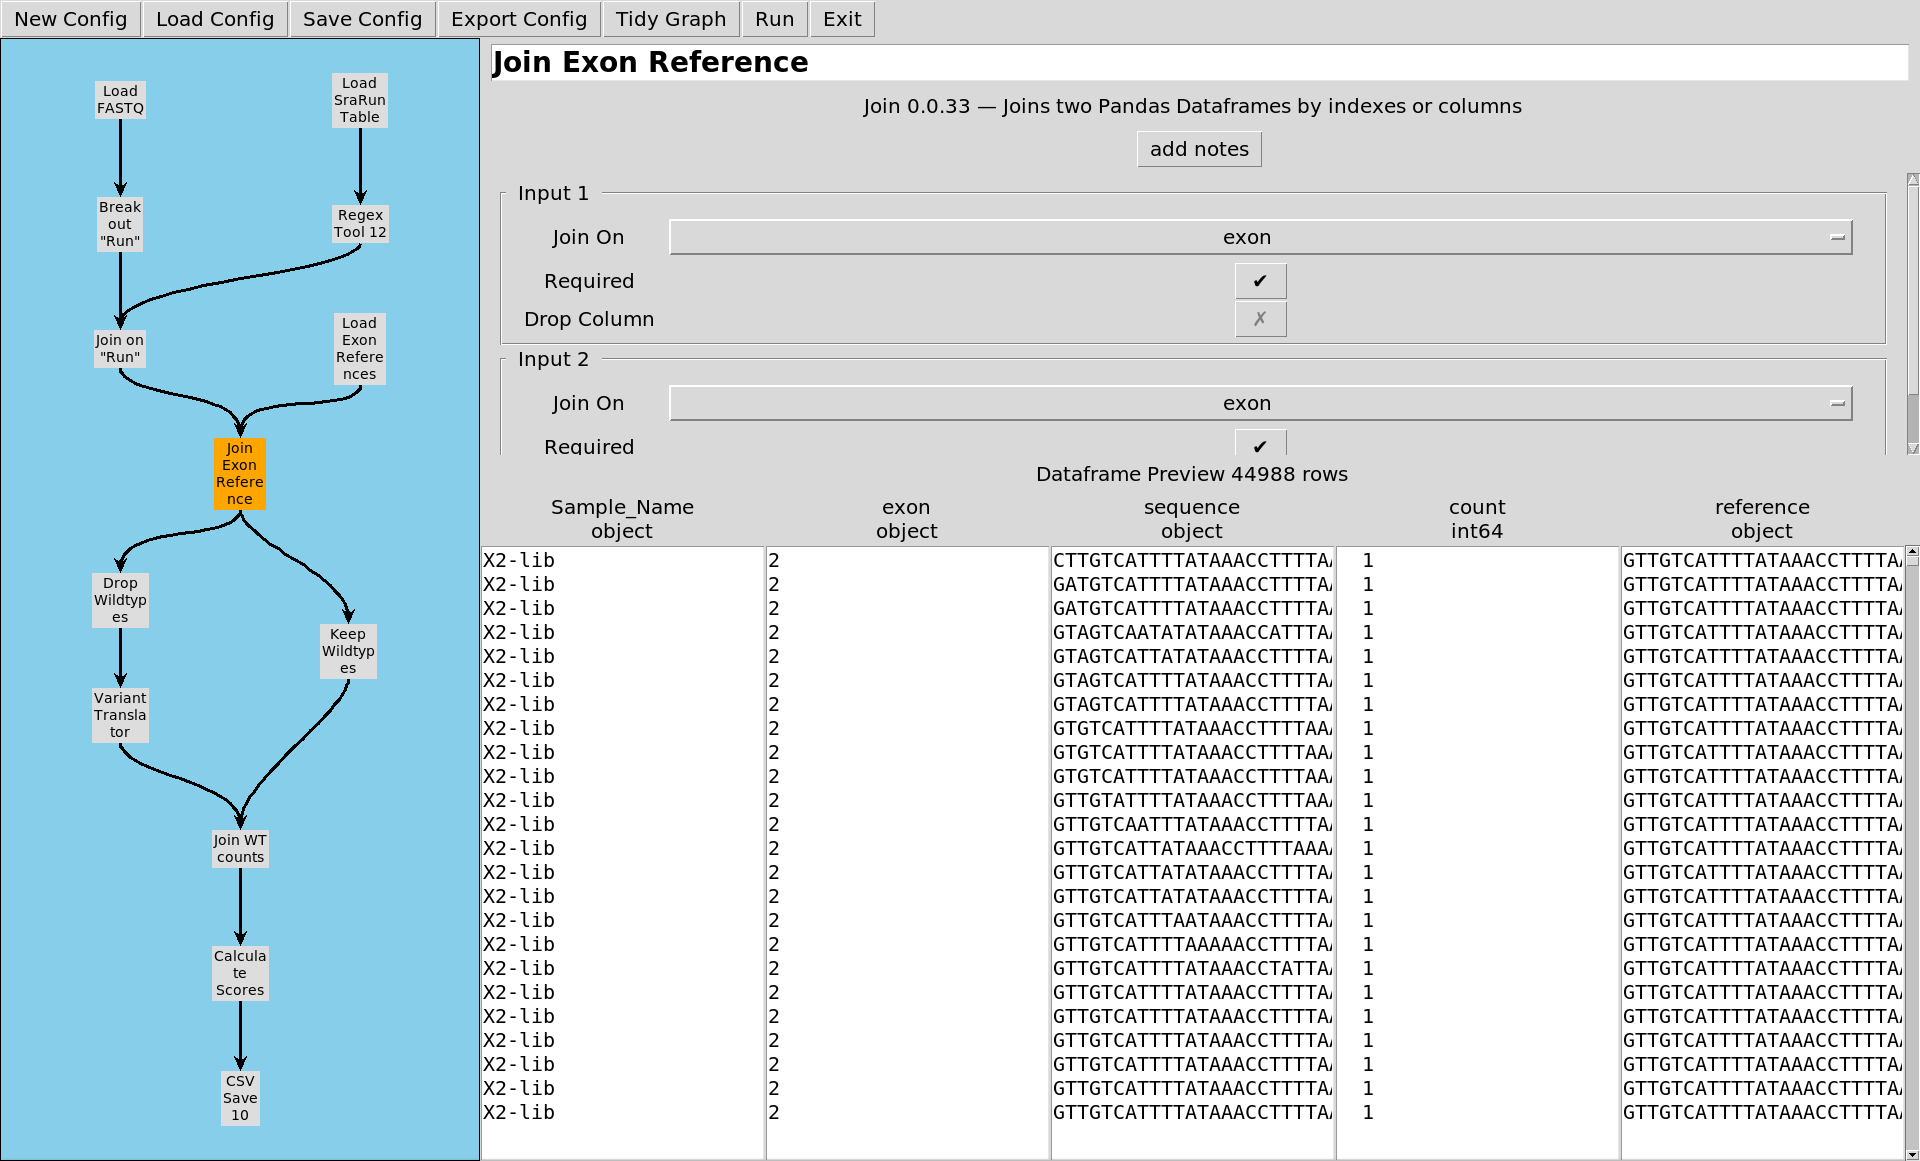
Task: Click the Drop Wildtypes node
Action: (x=120, y=600)
